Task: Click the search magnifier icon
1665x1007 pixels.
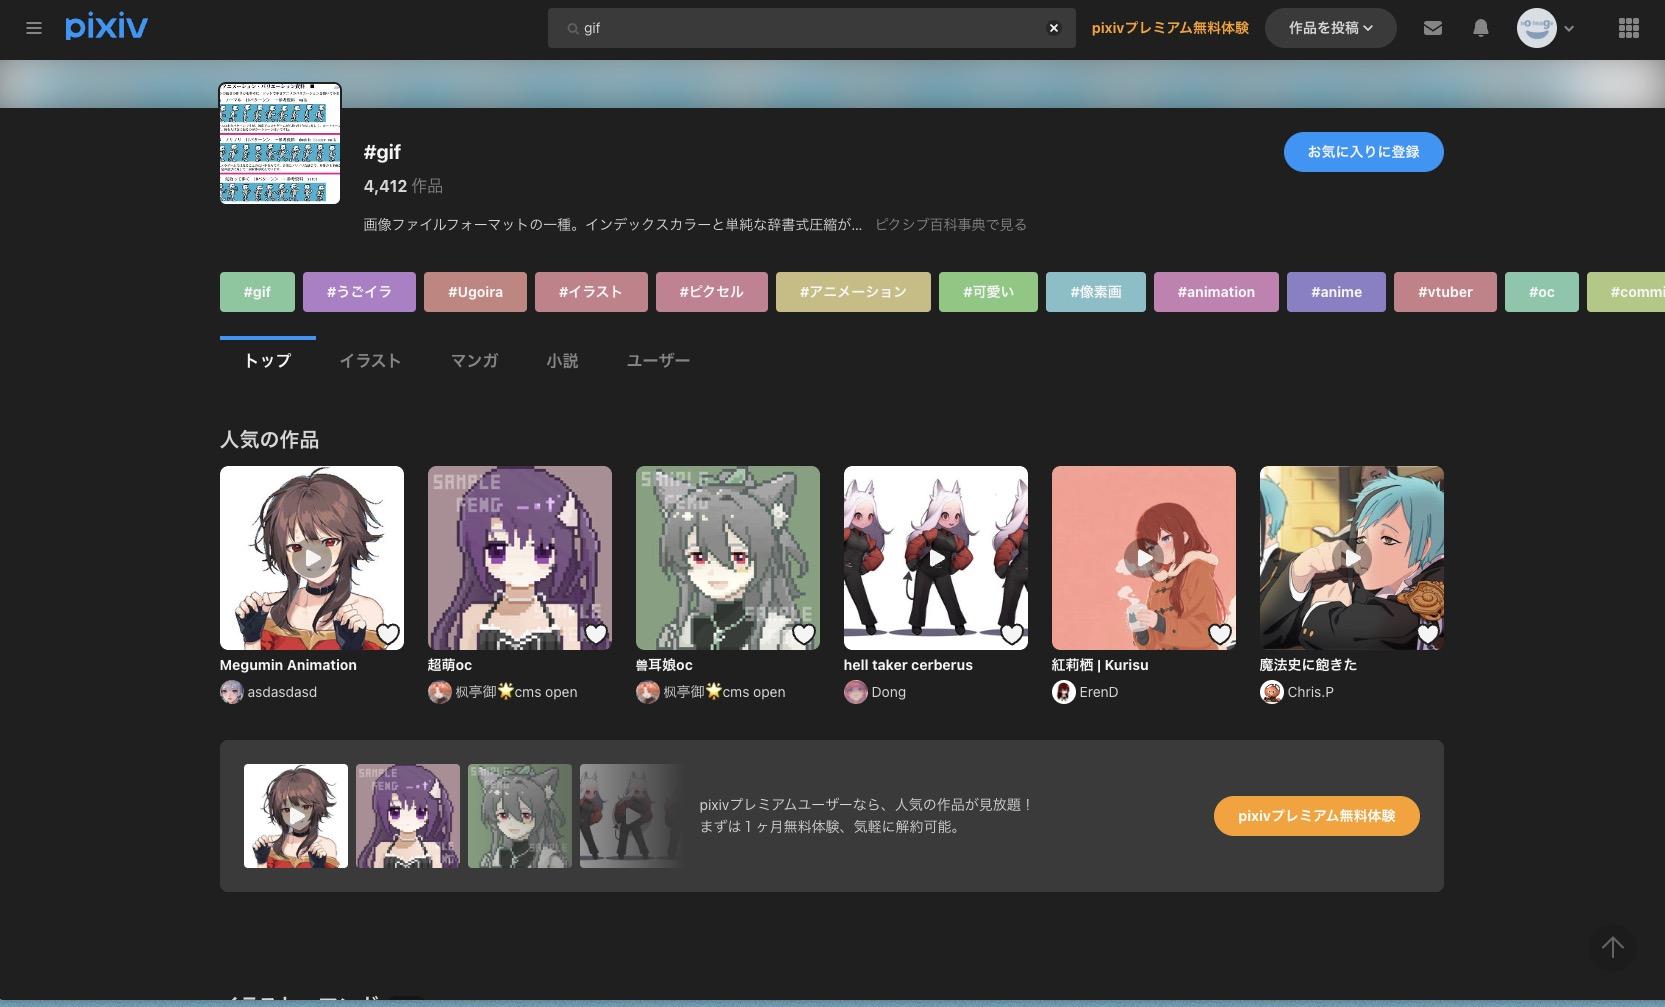Action: click(x=572, y=29)
